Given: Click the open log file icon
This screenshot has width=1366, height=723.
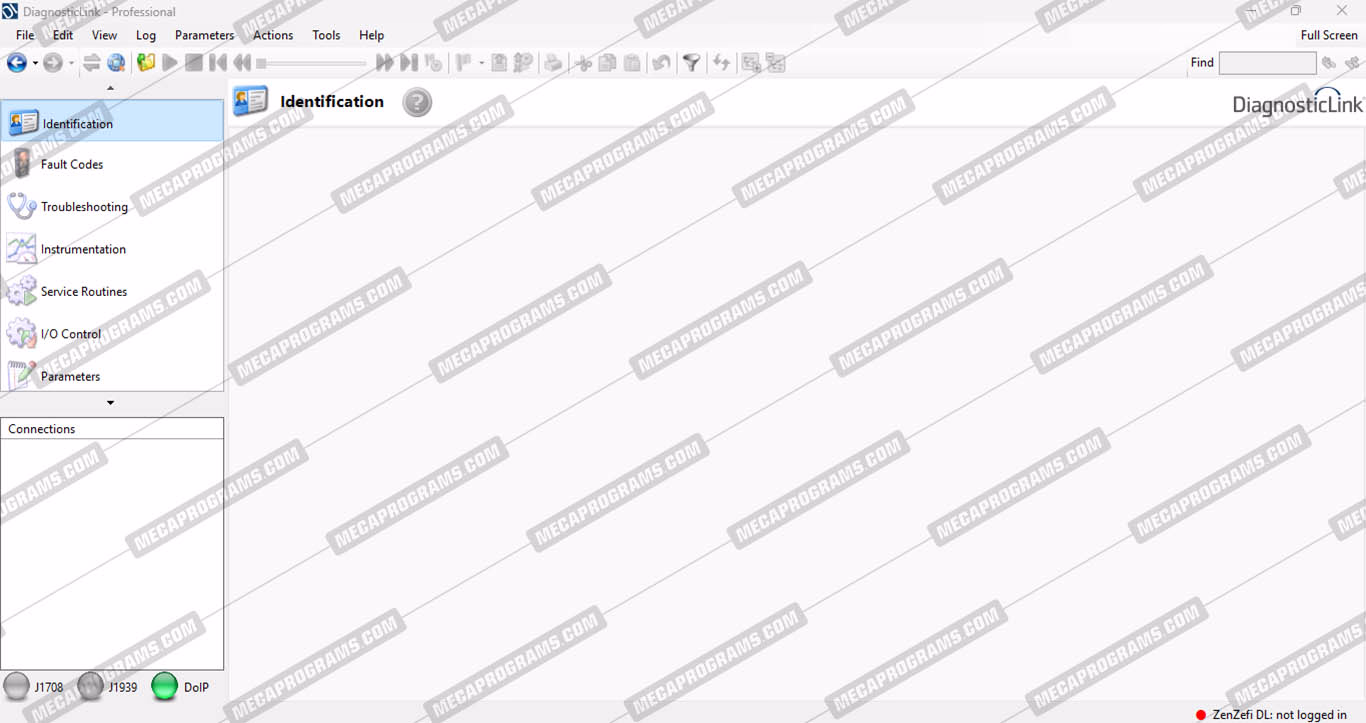Looking at the screenshot, I should tap(146, 63).
